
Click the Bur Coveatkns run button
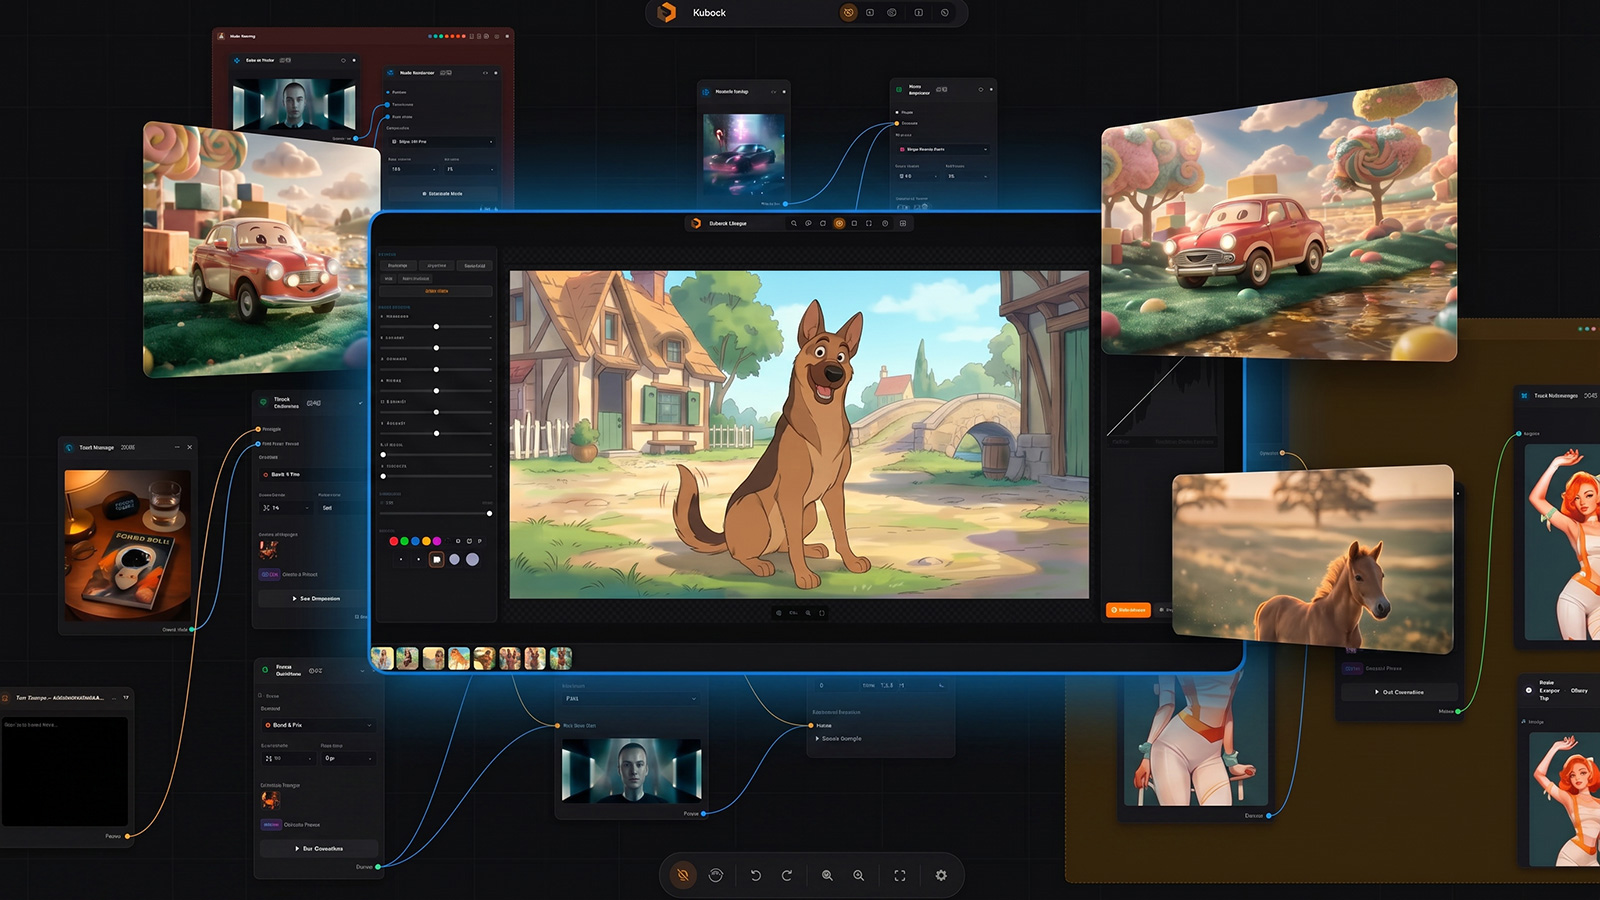(x=318, y=848)
